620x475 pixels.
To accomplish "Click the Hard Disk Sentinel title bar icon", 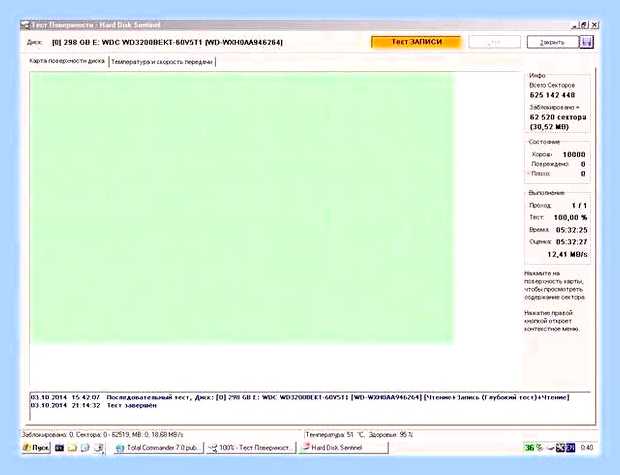I will [x=25, y=25].
